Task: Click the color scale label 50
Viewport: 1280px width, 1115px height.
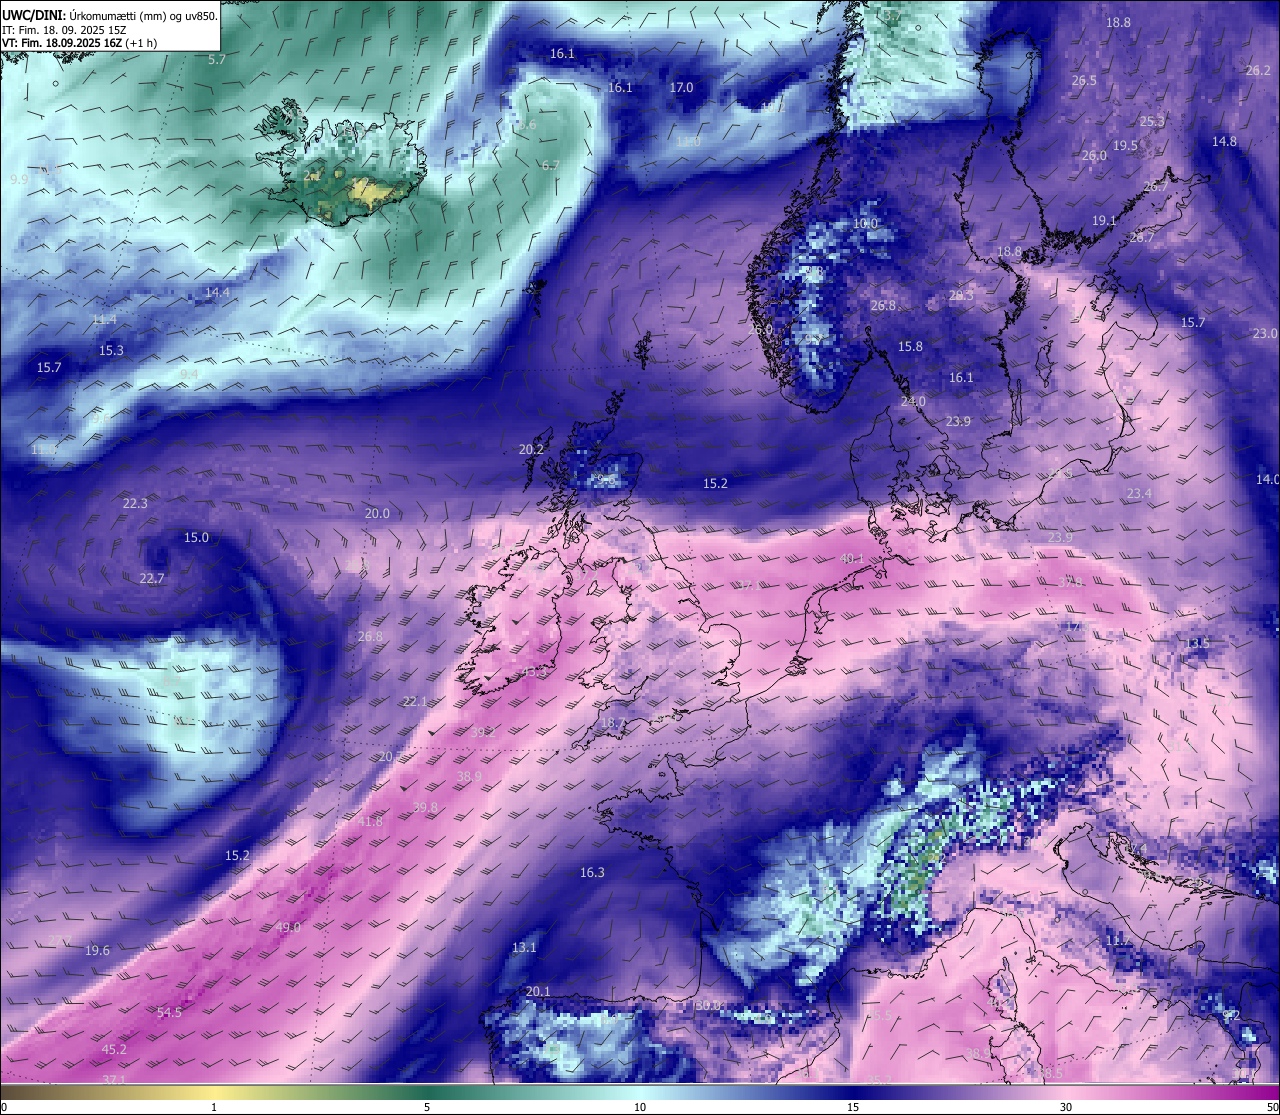Action: pyautogui.click(x=1273, y=1107)
